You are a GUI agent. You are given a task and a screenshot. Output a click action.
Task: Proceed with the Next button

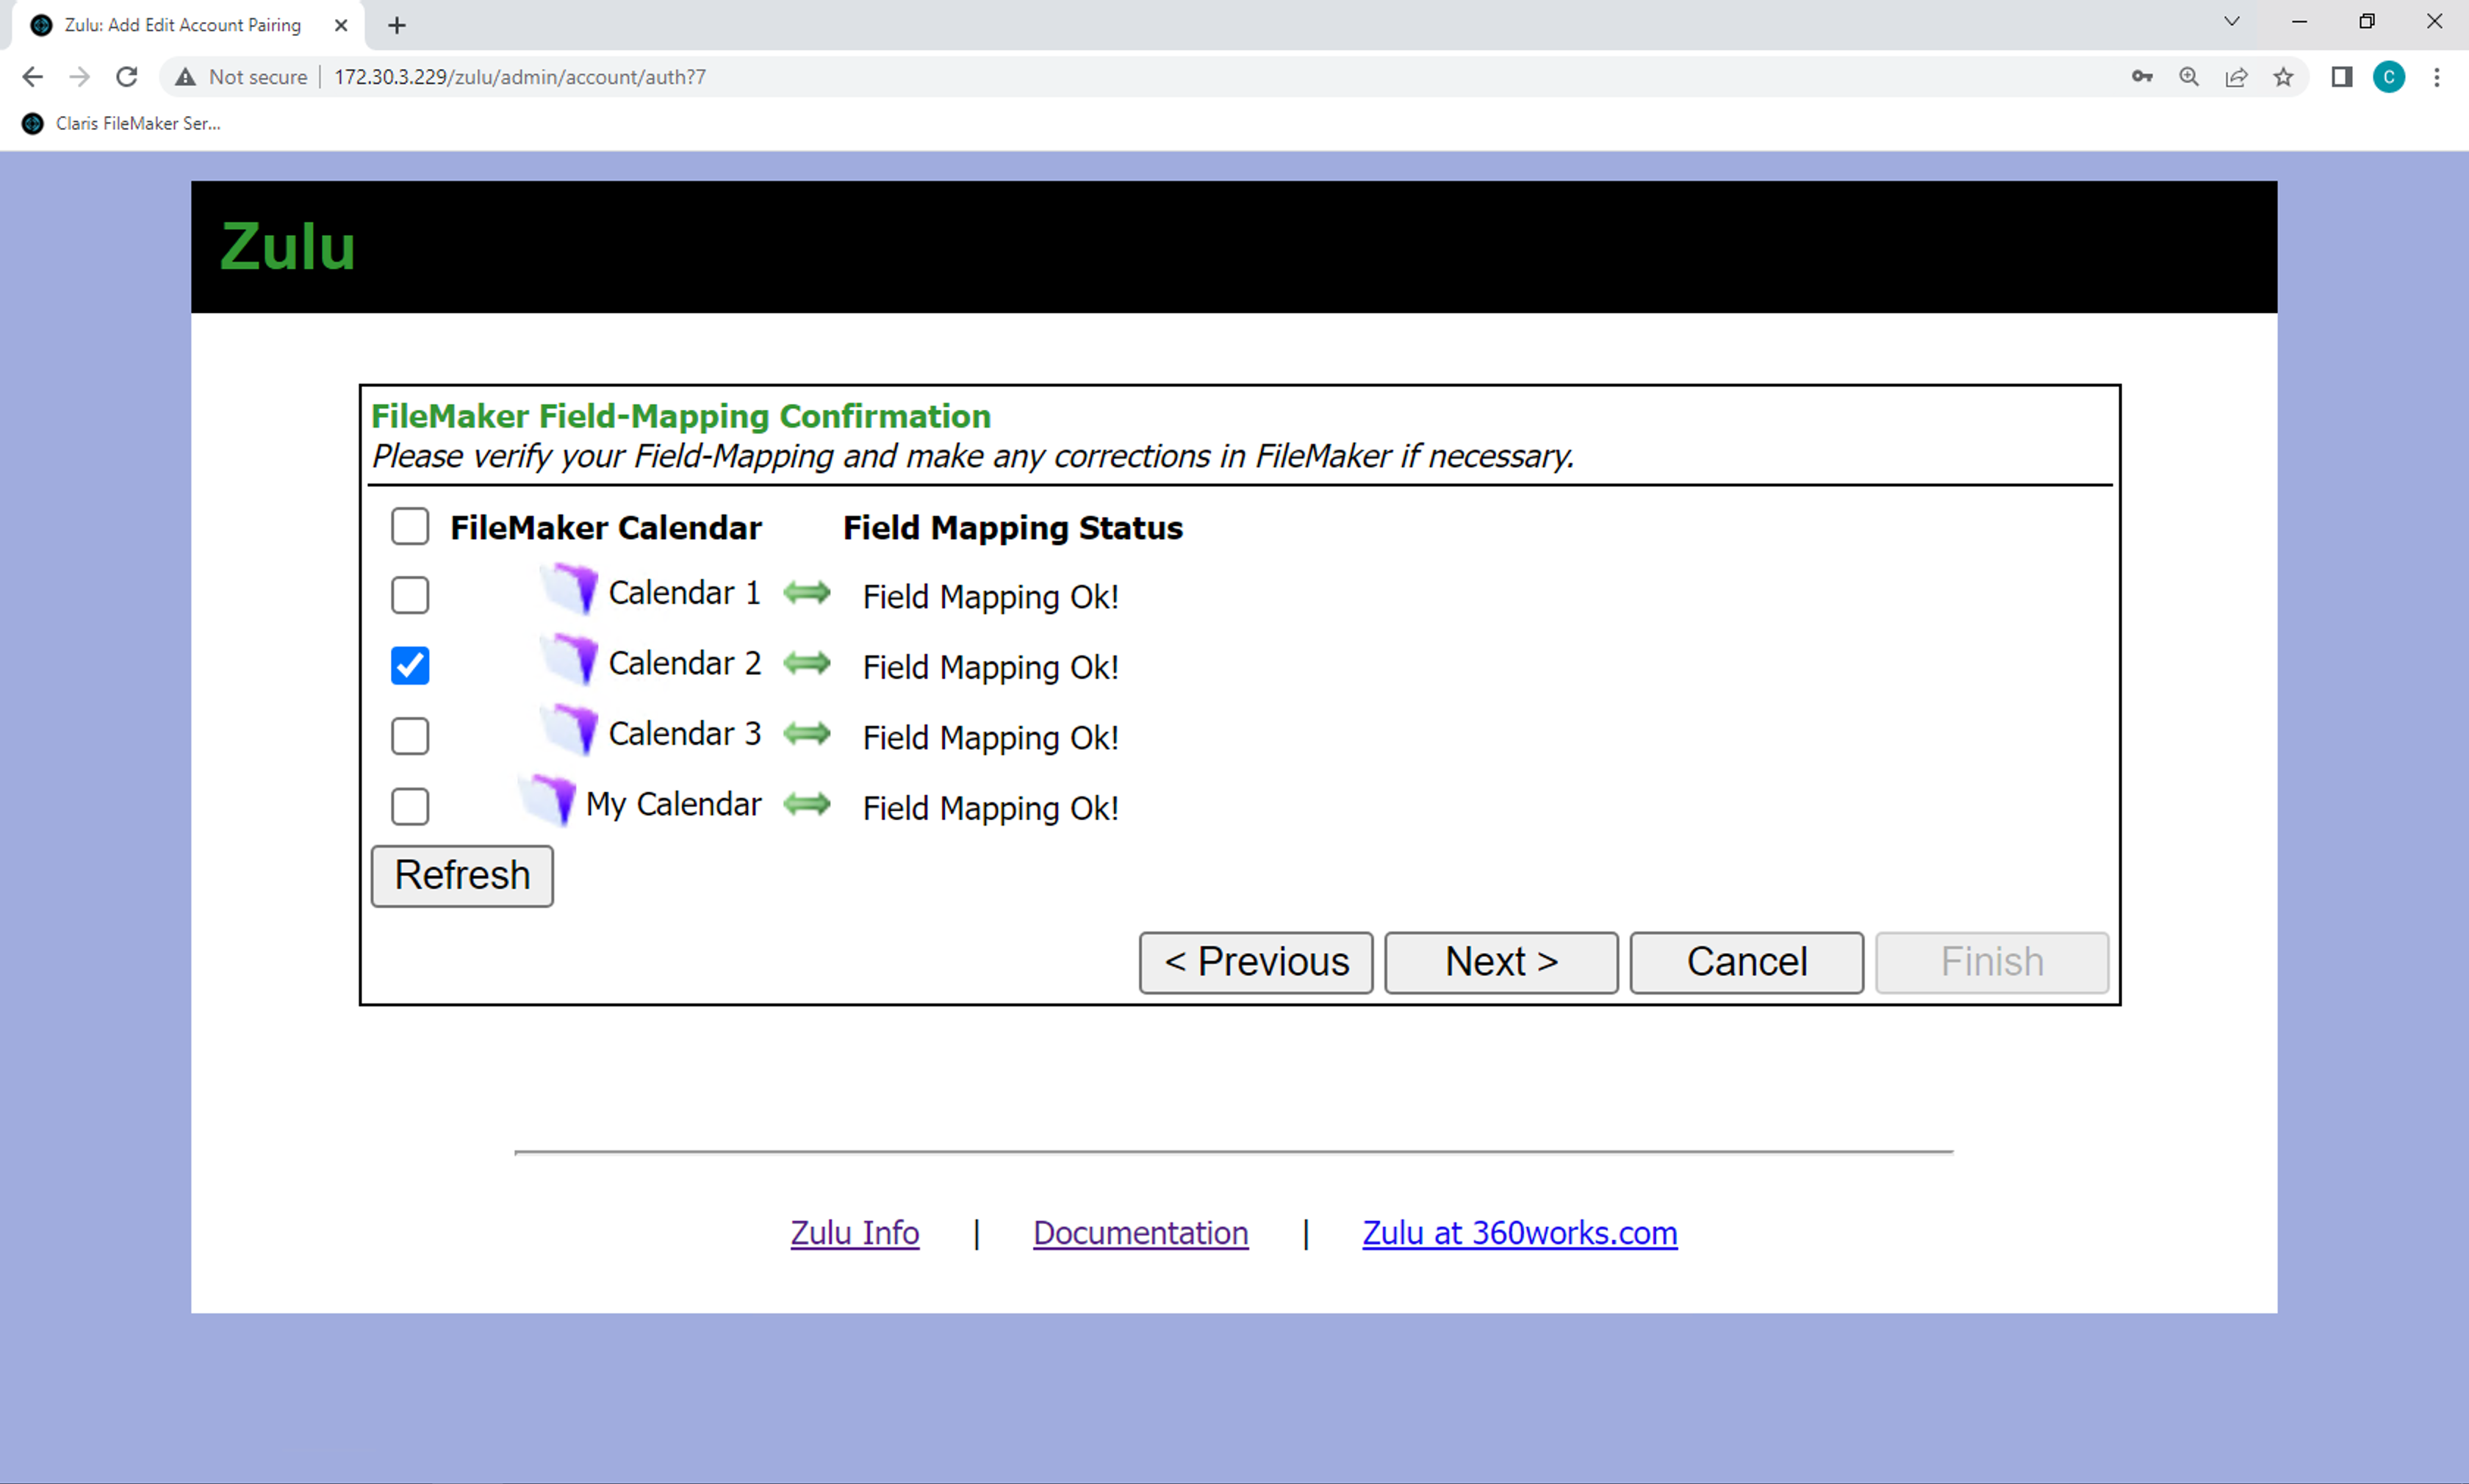pyautogui.click(x=1501, y=962)
